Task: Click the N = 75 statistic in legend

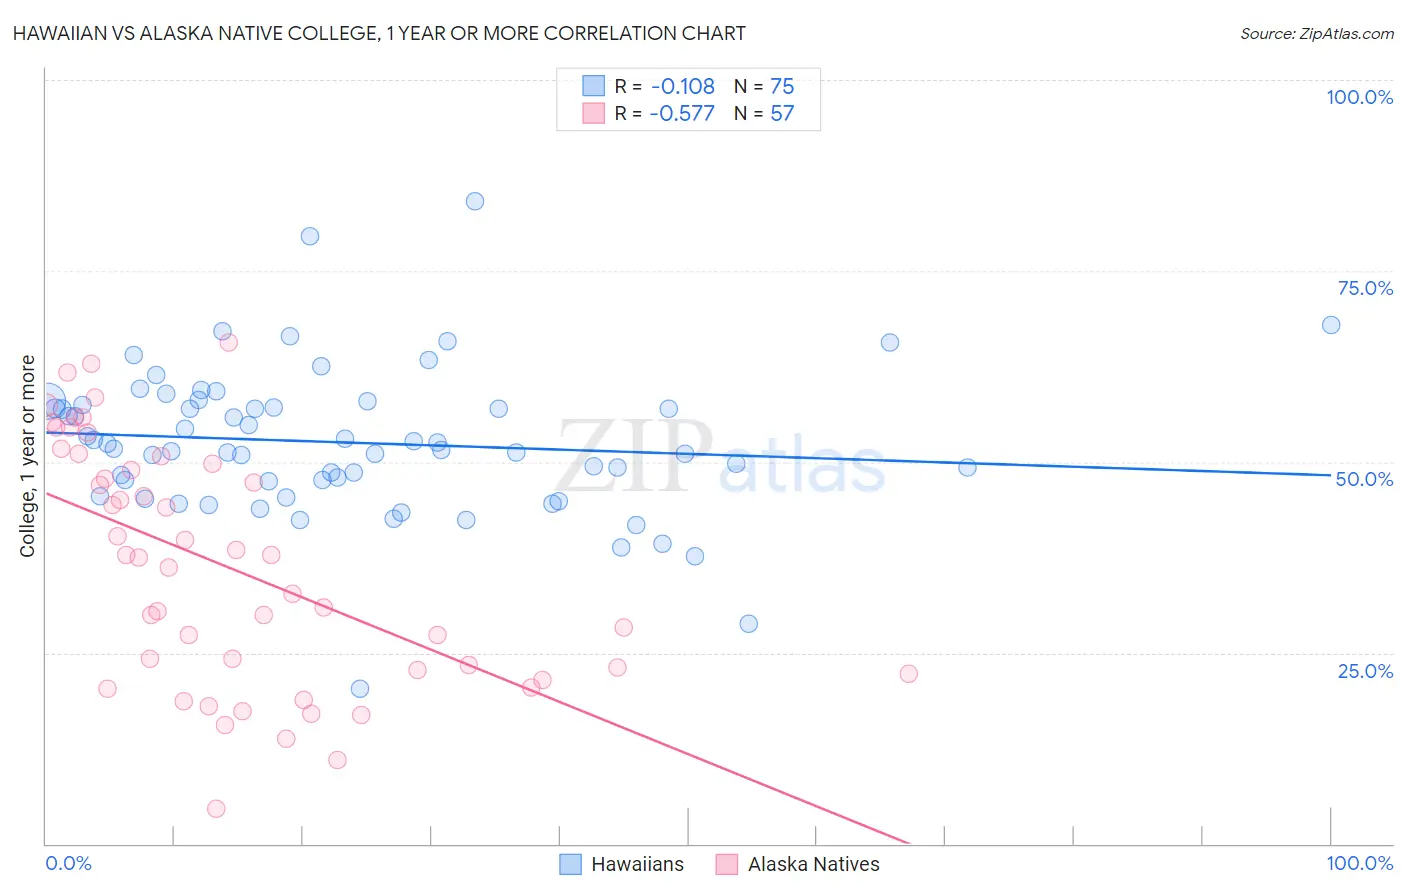Action: [x=764, y=86]
